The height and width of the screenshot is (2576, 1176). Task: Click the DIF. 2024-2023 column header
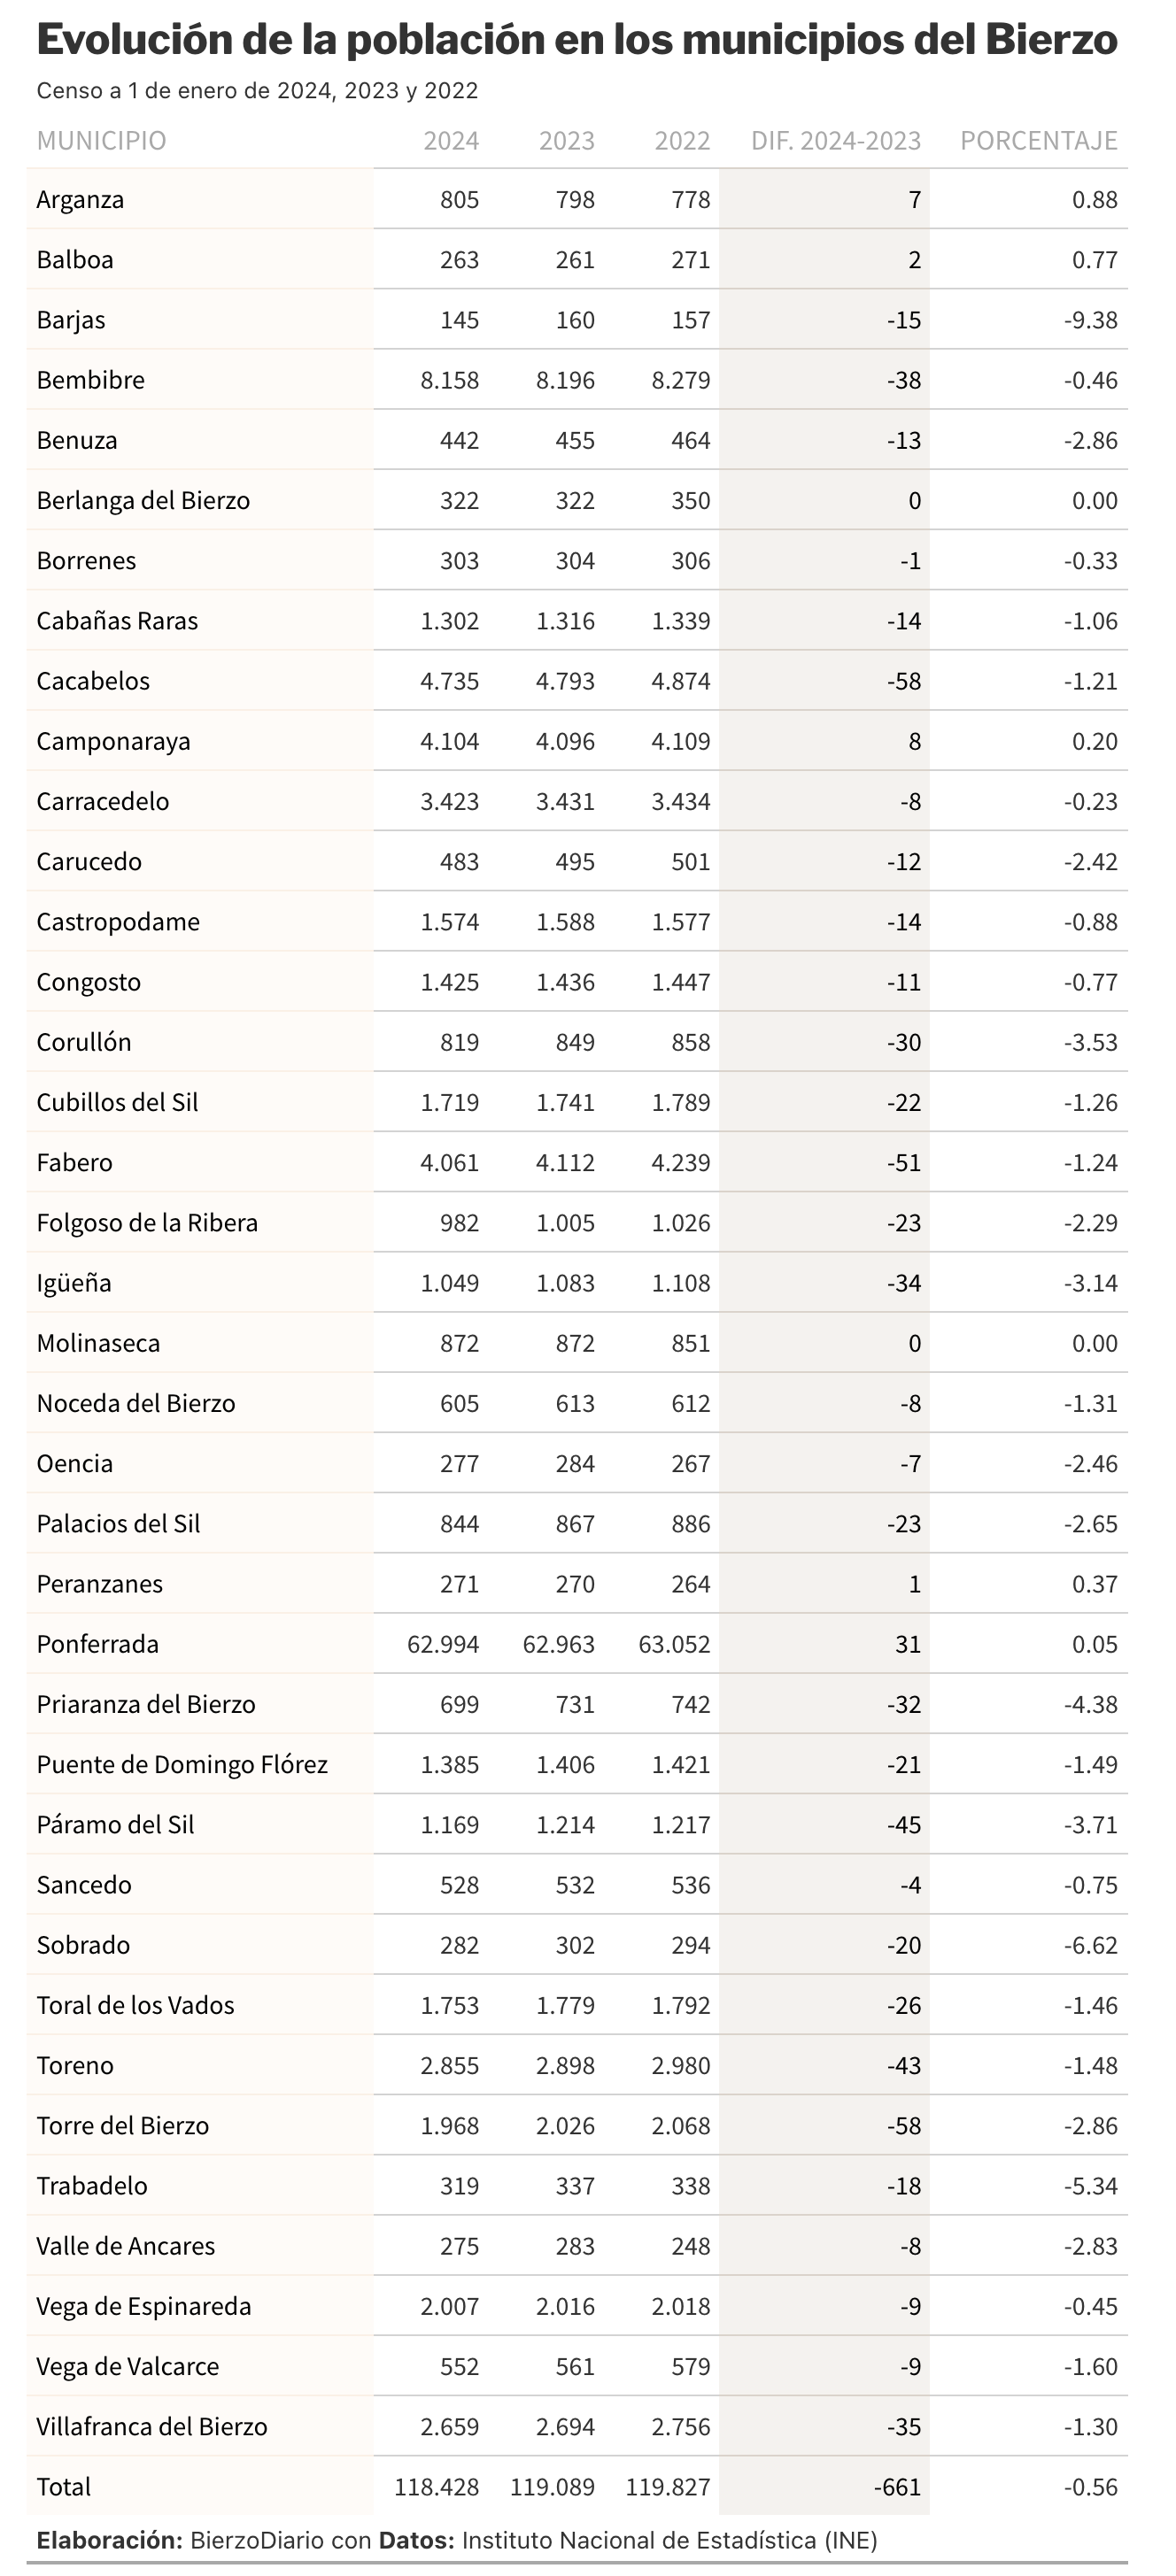click(x=836, y=140)
